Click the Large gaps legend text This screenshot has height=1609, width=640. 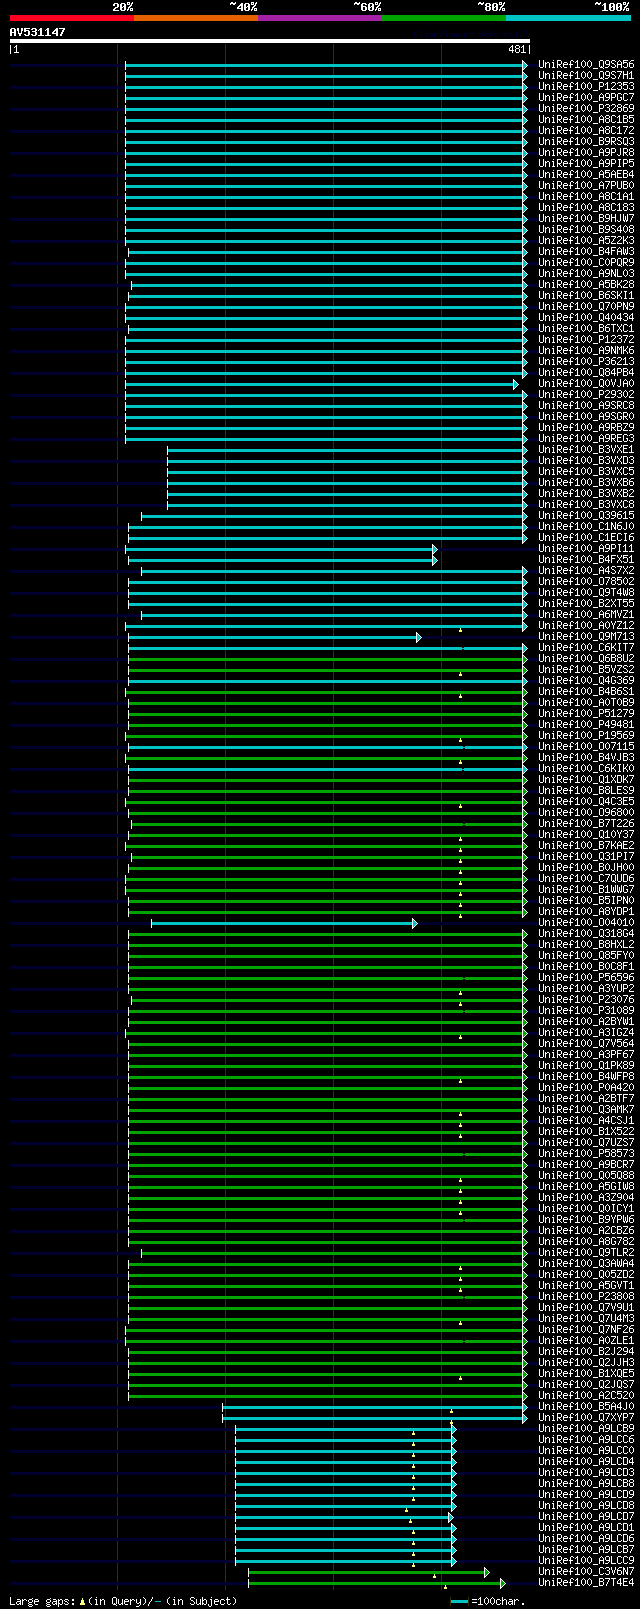pyautogui.click(x=124, y=1601)
